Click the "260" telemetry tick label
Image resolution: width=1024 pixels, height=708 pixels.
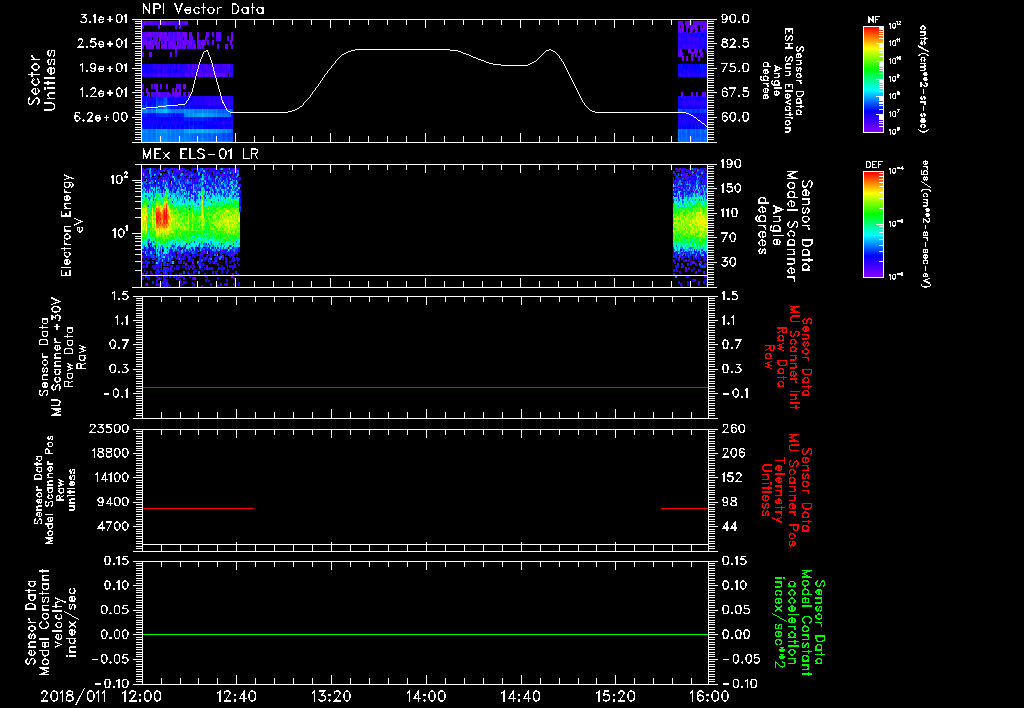coord(731,428)
